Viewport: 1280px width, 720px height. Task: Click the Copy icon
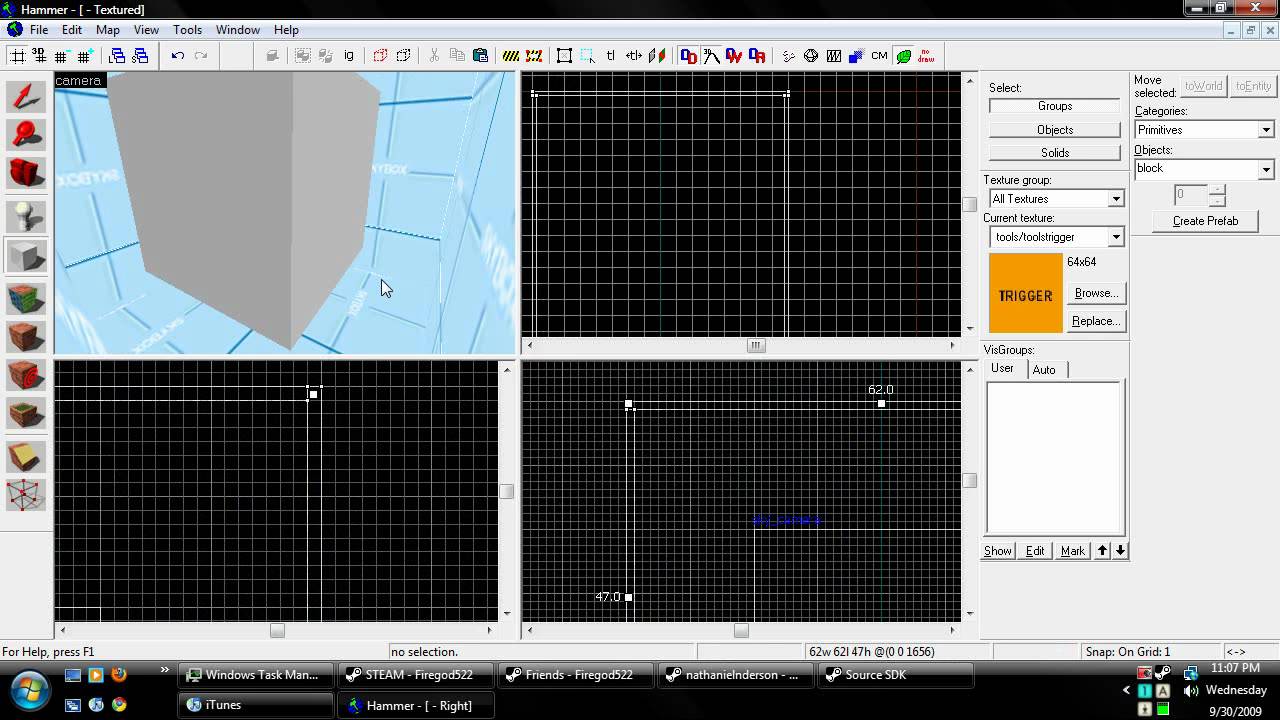(x=457, y=56)
